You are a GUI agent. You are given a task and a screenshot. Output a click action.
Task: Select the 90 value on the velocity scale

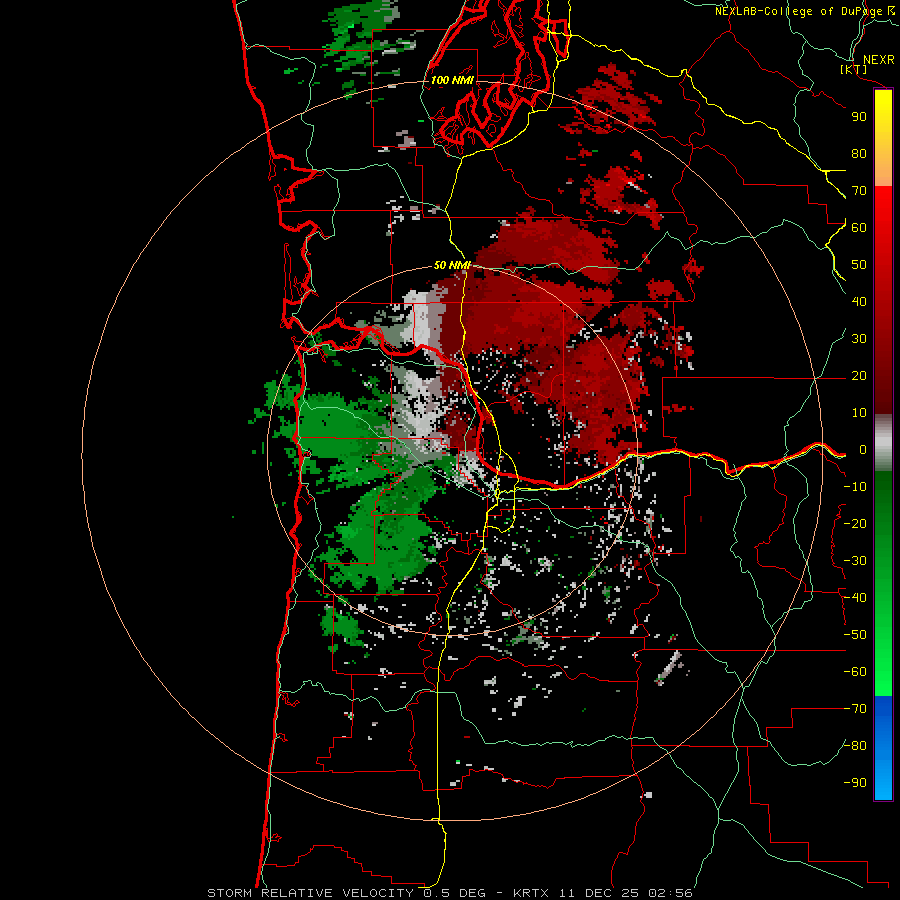(859, 117)
